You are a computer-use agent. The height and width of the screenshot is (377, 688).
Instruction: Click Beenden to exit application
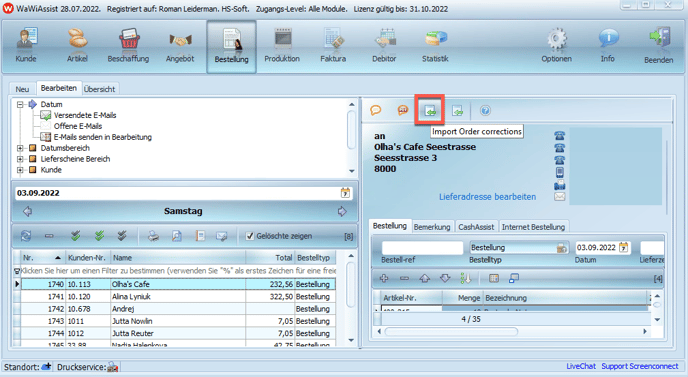click(x=659, y=46)
